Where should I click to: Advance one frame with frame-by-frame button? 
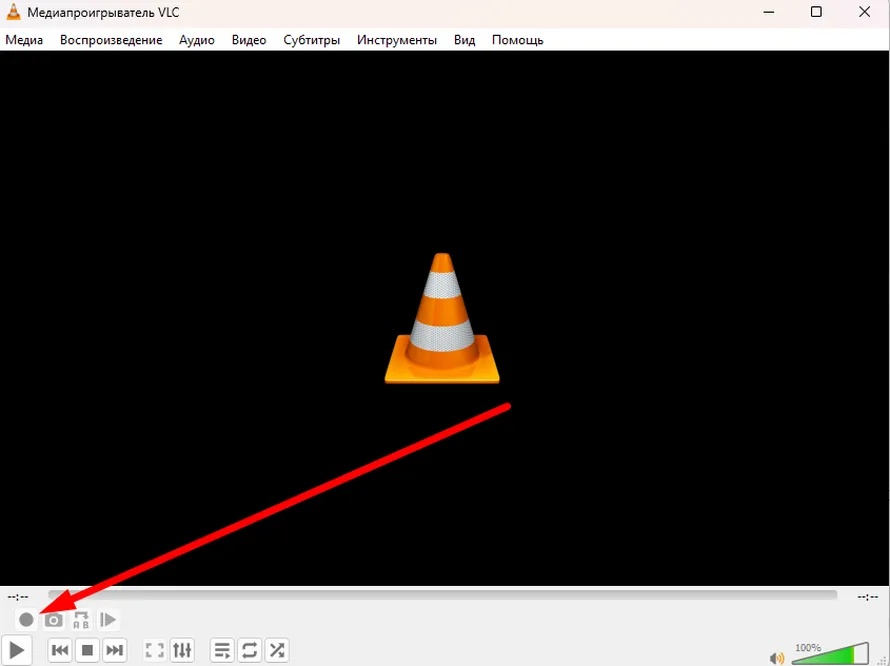108,619
